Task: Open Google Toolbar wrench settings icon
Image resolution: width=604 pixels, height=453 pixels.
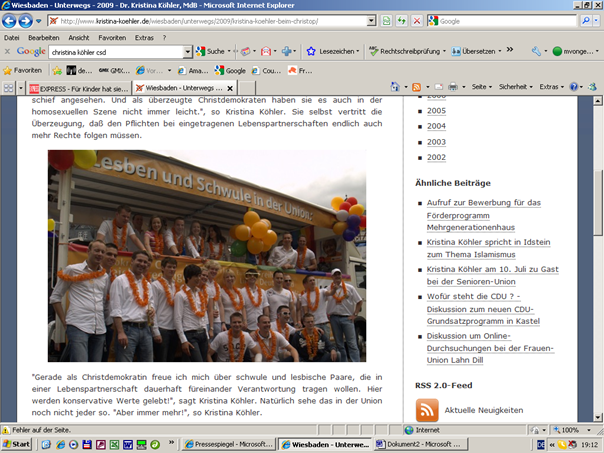Action: pos(536,51)
